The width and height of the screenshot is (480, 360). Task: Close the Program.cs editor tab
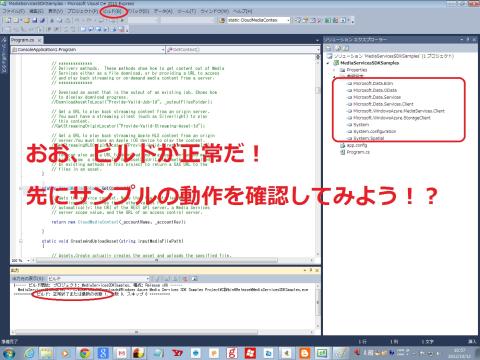coord(39,40)
